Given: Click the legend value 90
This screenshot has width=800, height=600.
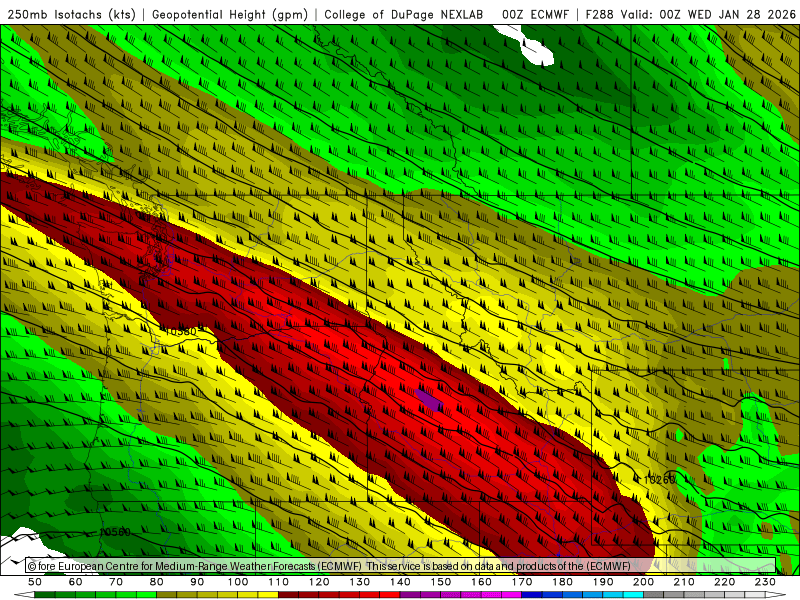Looking at the screenshot, I should [x=197, y=582].
